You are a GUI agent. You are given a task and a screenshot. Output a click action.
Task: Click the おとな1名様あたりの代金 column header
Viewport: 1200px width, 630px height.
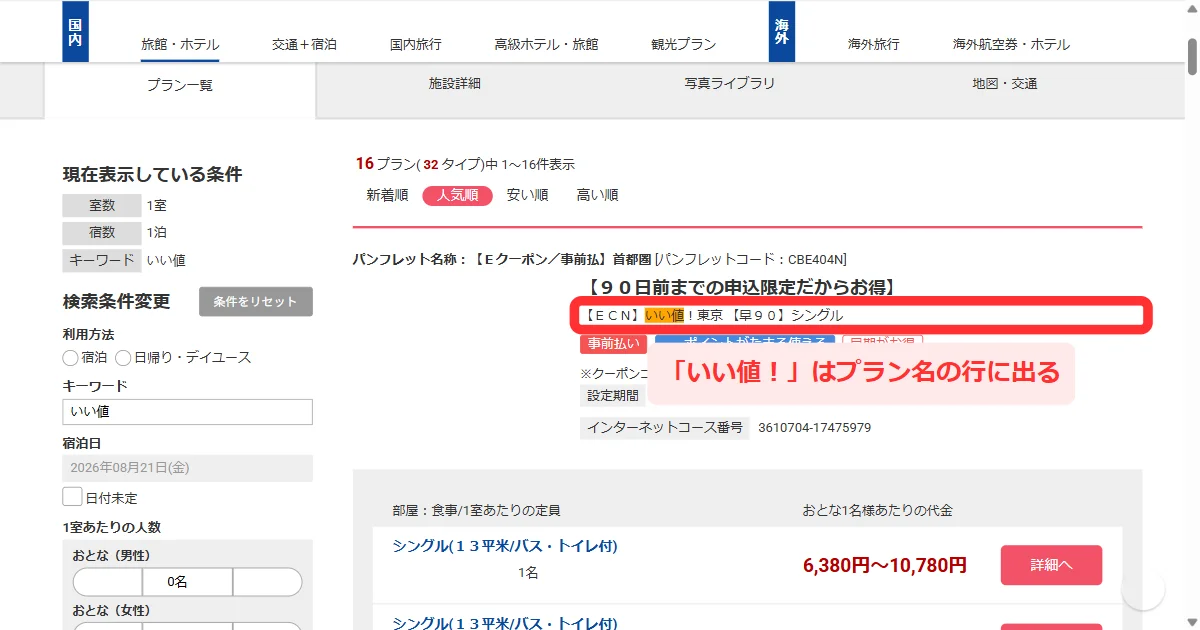point(877,510)
